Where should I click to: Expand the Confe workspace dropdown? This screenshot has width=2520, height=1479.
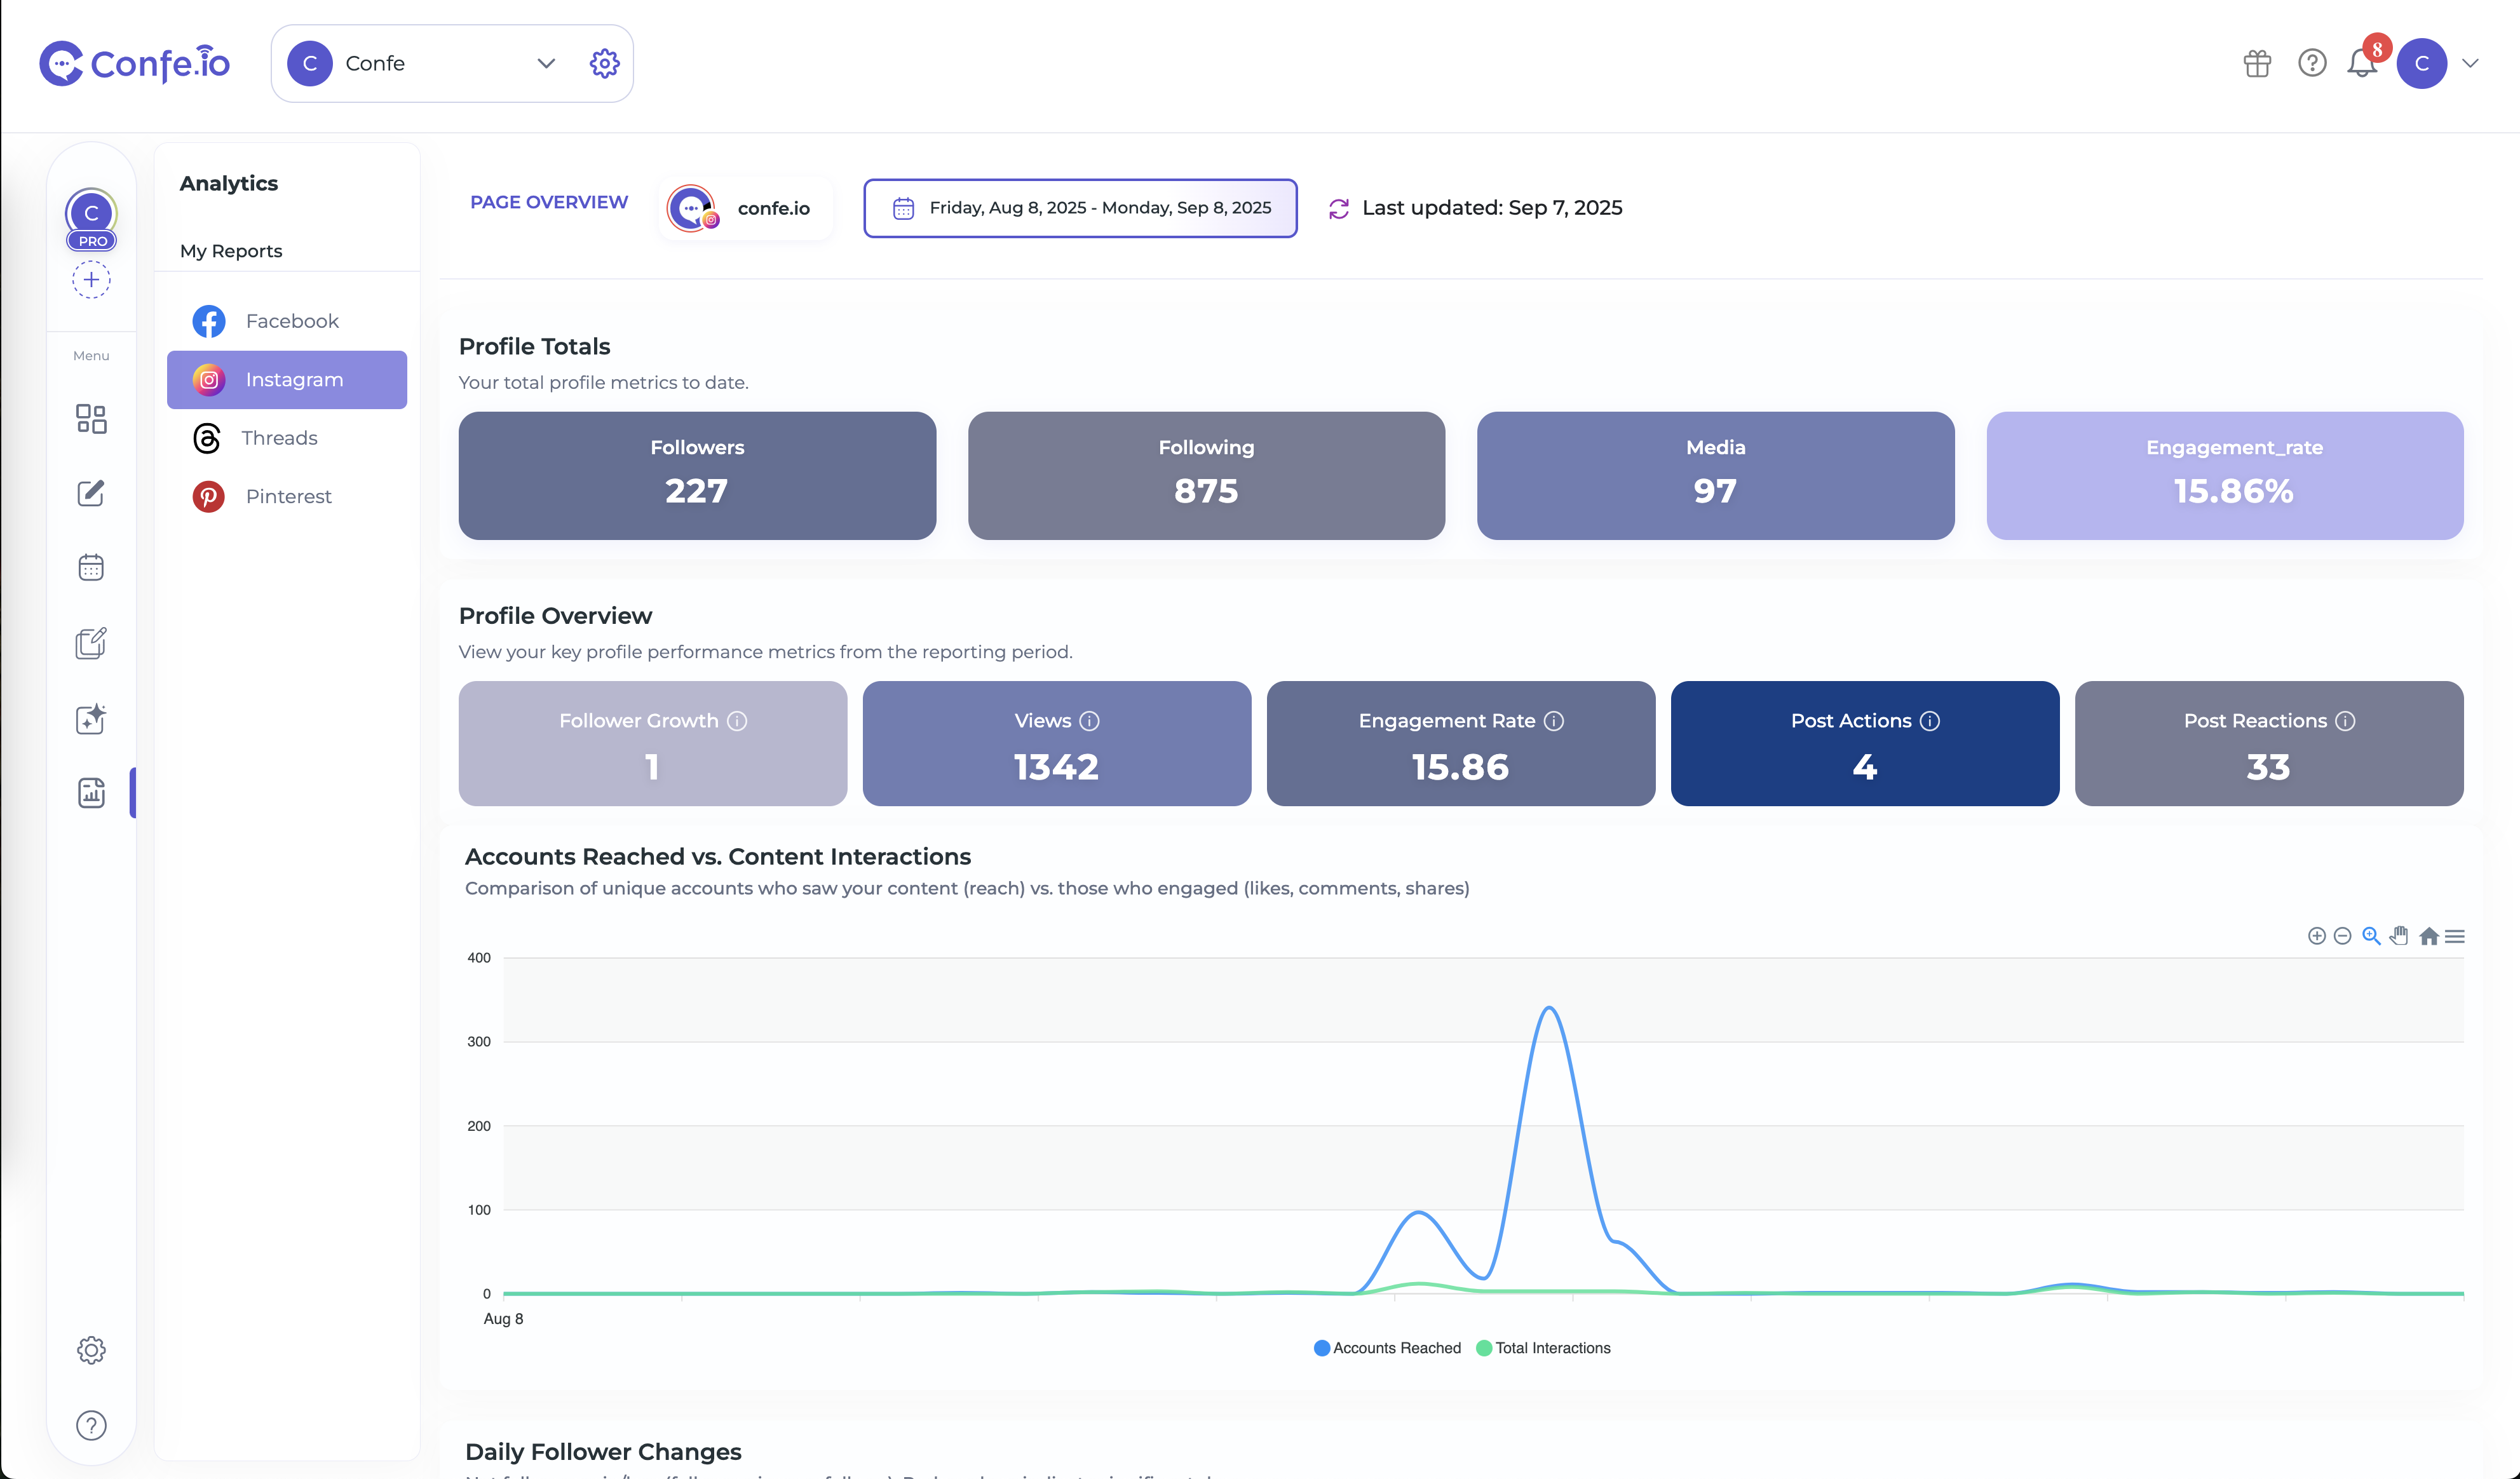tap(546, 63)
